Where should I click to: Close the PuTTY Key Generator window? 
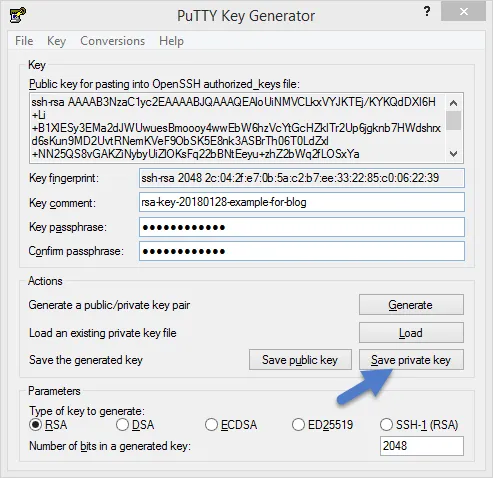coord(463,12)
